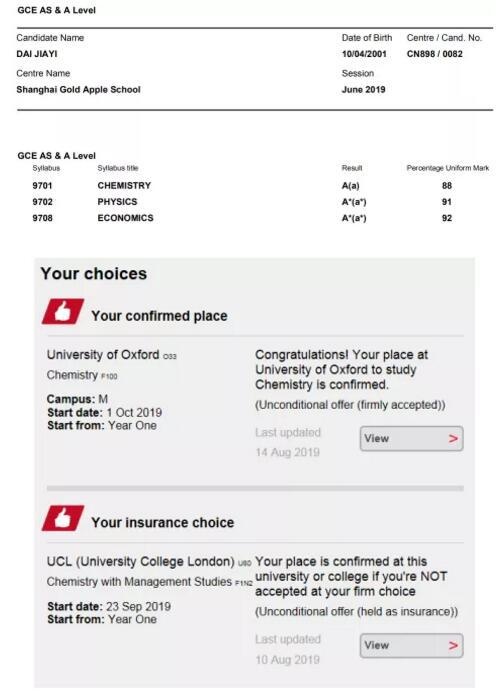
Task: Click Chemistry with Management Studies course
Action: pos(149,582)
